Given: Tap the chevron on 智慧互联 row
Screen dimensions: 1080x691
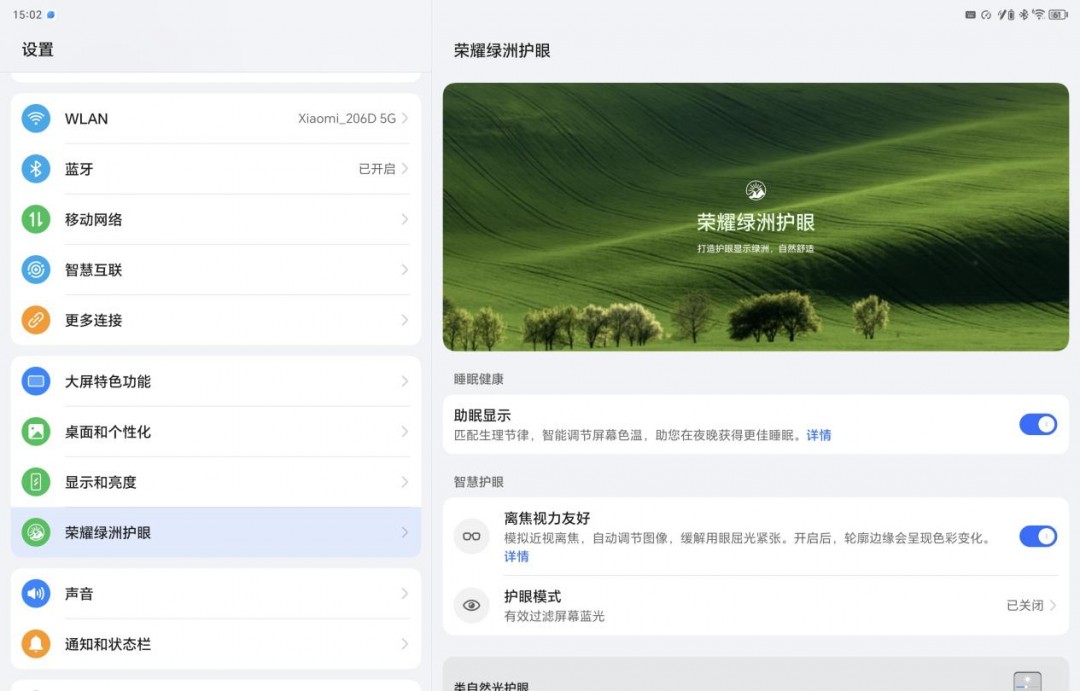Looking at the screenshot, I should tap(405, 269).
